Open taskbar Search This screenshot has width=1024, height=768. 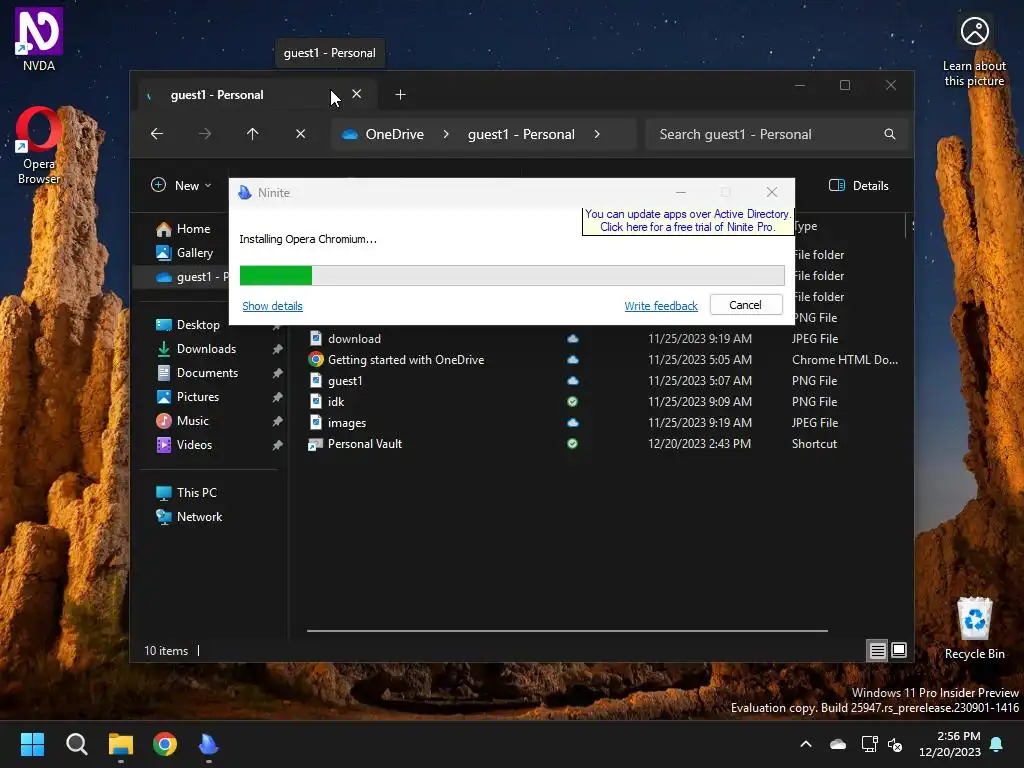(x=76, y=744)
